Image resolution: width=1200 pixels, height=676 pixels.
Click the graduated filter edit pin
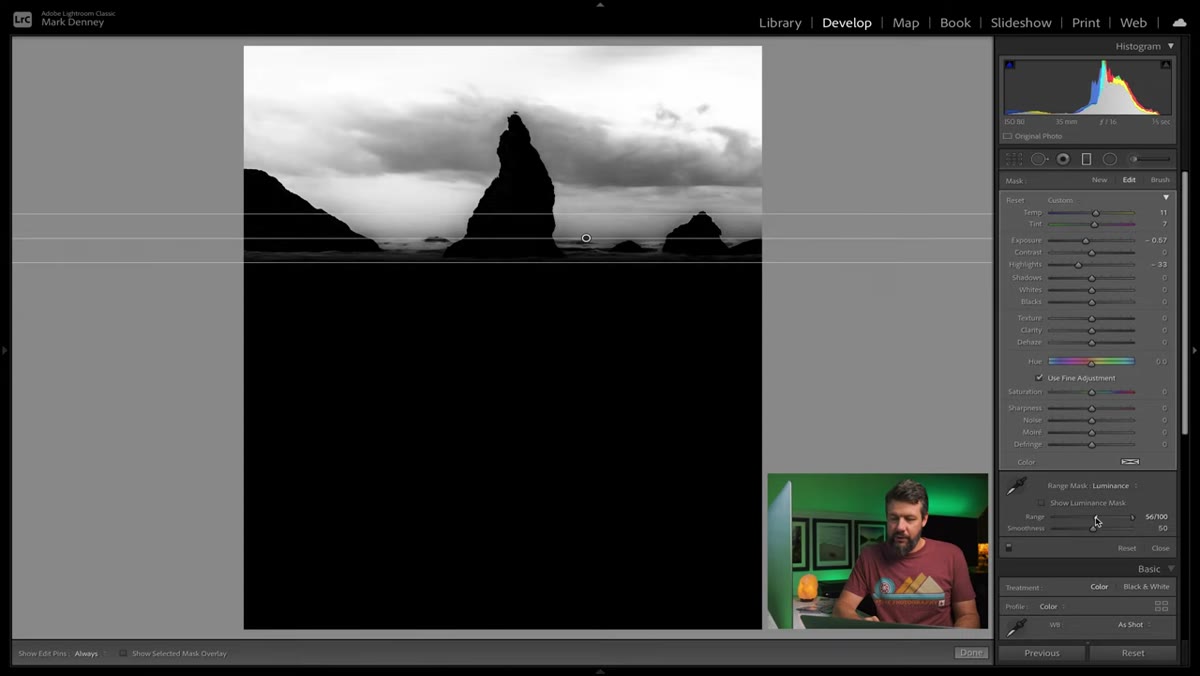[x=586, y=238]
